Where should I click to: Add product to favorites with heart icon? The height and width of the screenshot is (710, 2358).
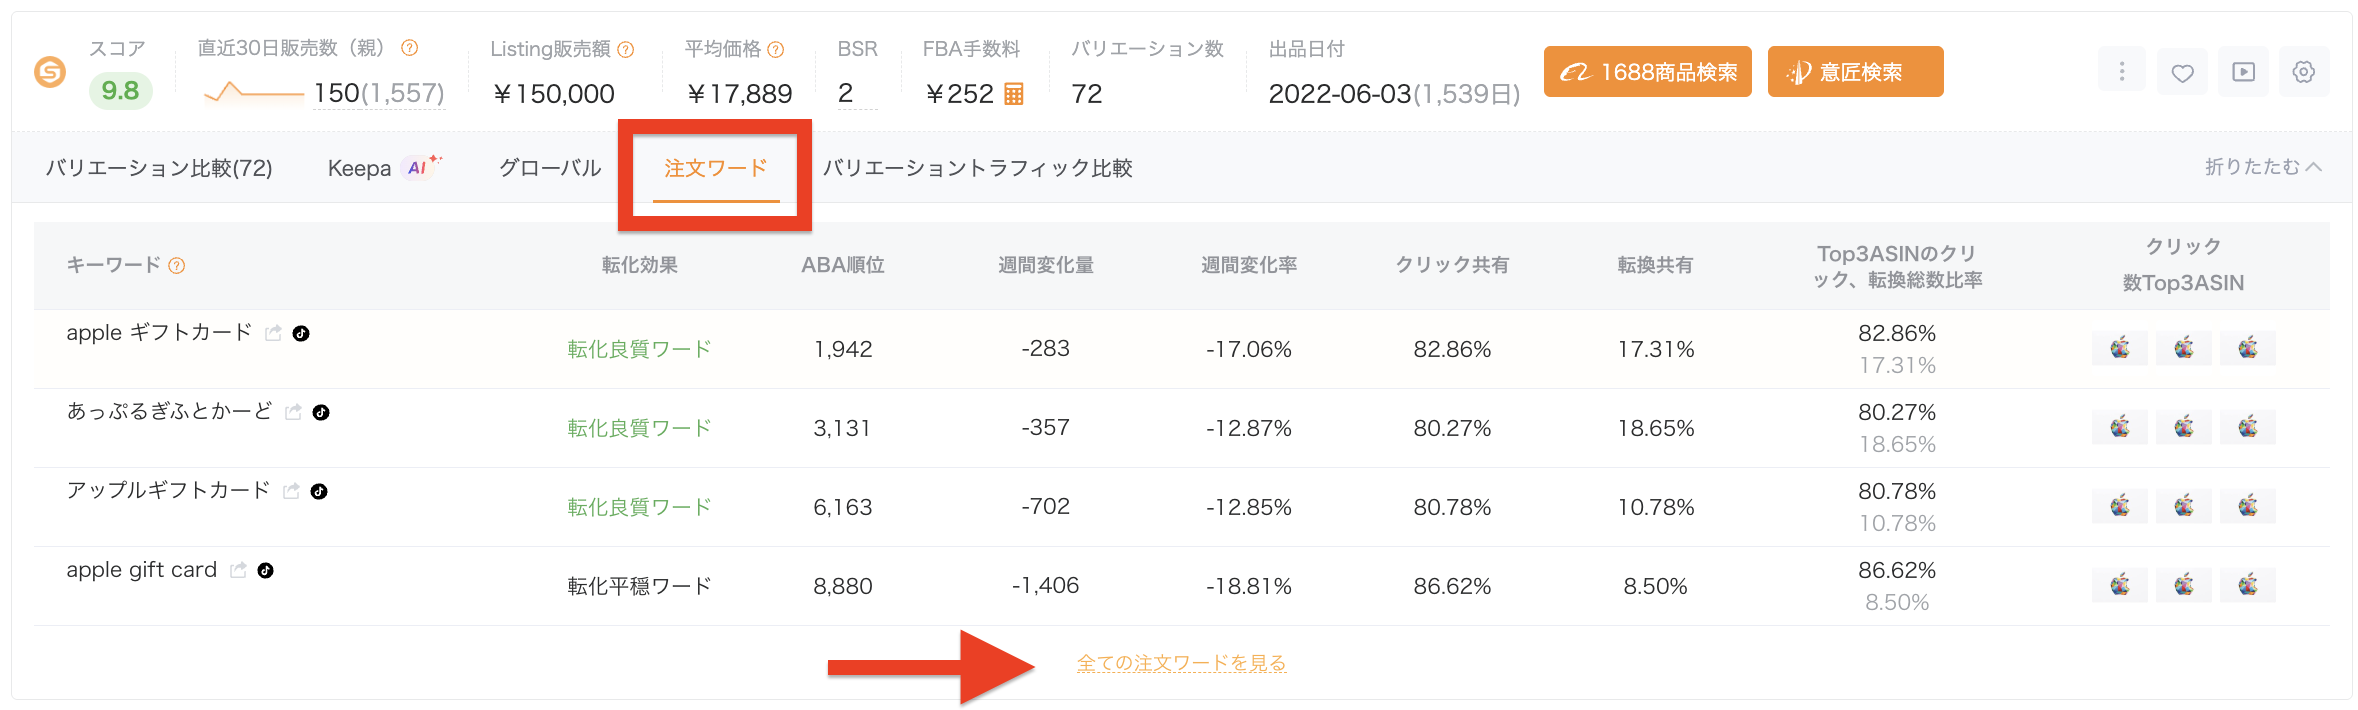point(2183,72)
